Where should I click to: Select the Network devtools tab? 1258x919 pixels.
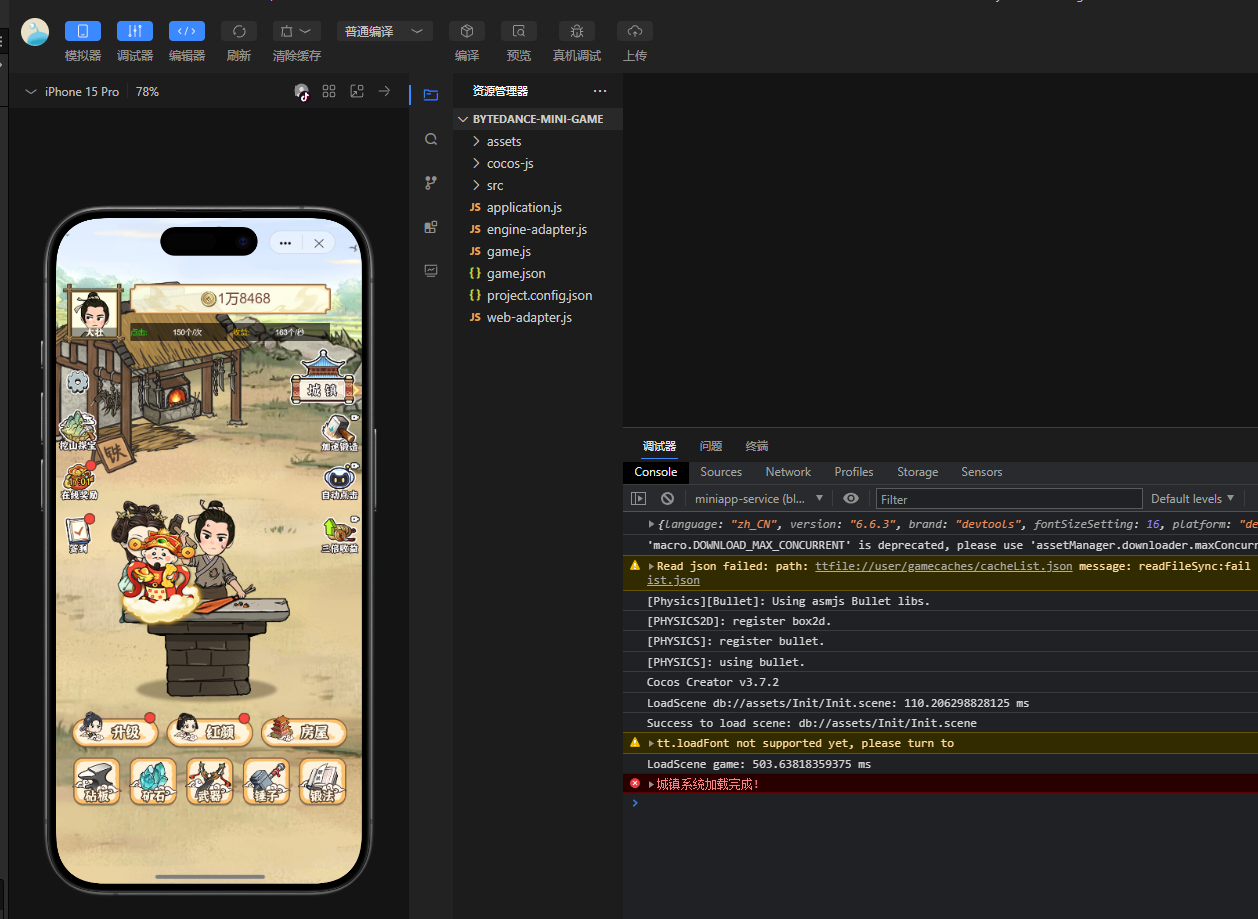[788, 472]
